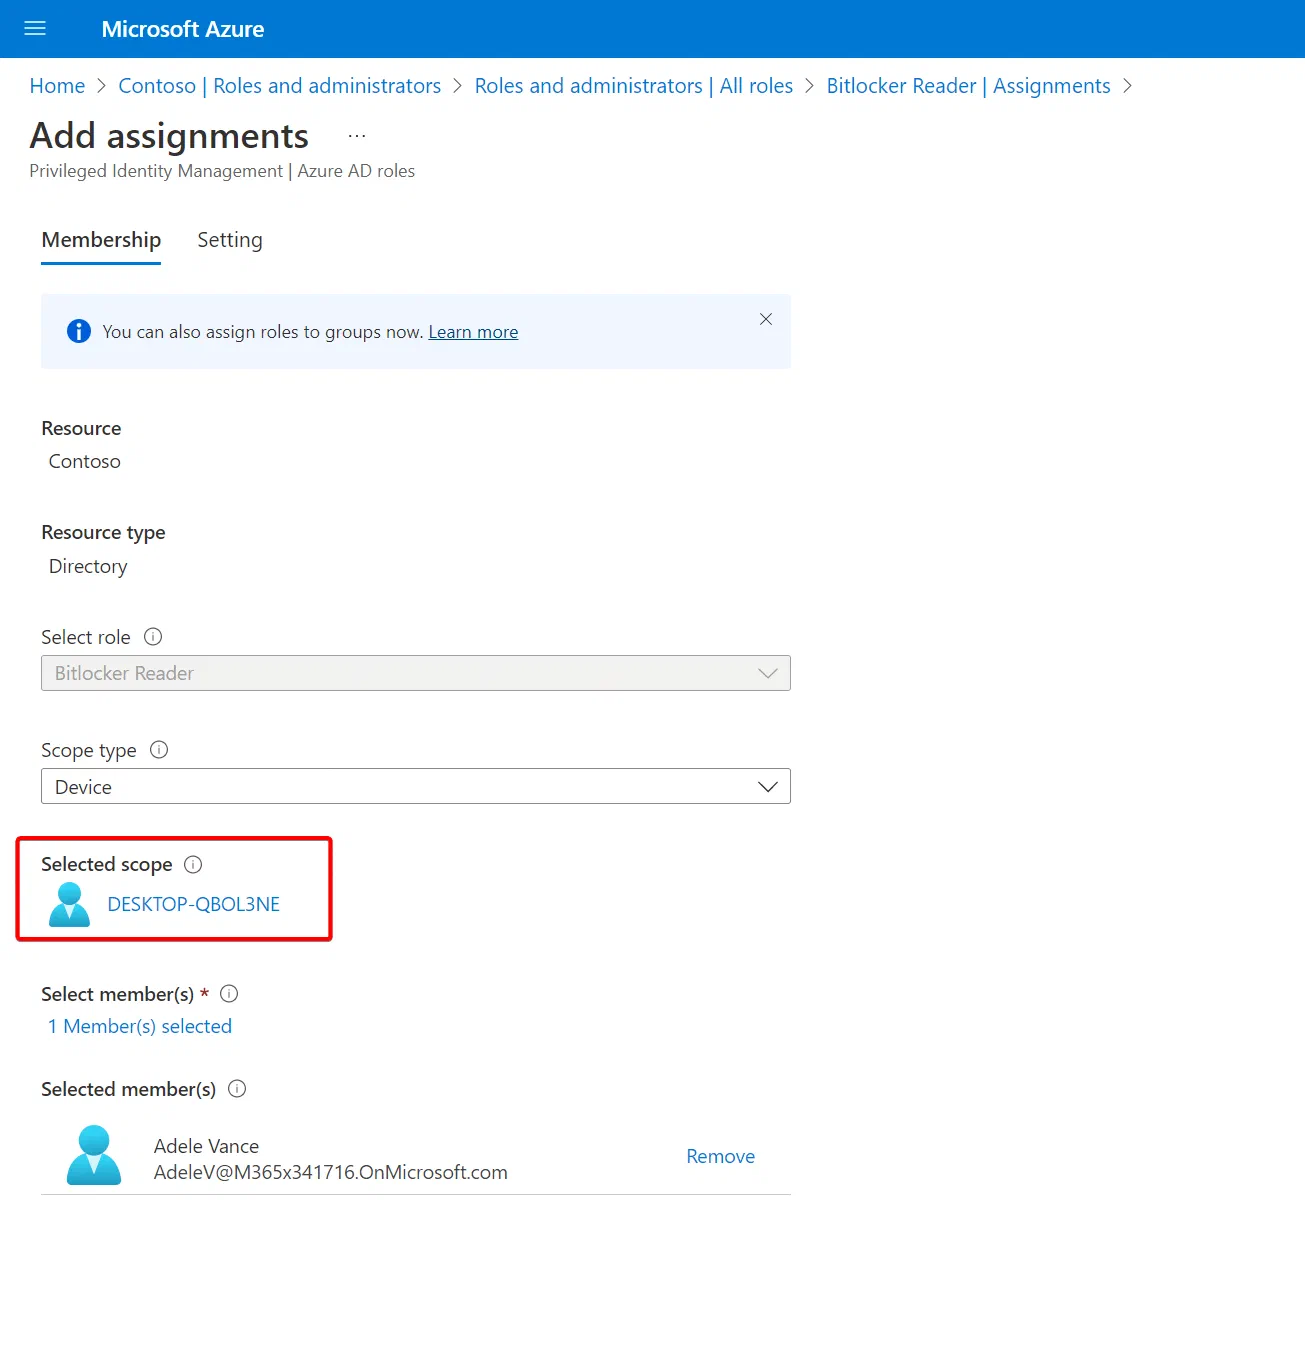This screenshot has width=1305, height=1358.
Task: Dismiss the groups info banner
Action: tap(766, 319)
